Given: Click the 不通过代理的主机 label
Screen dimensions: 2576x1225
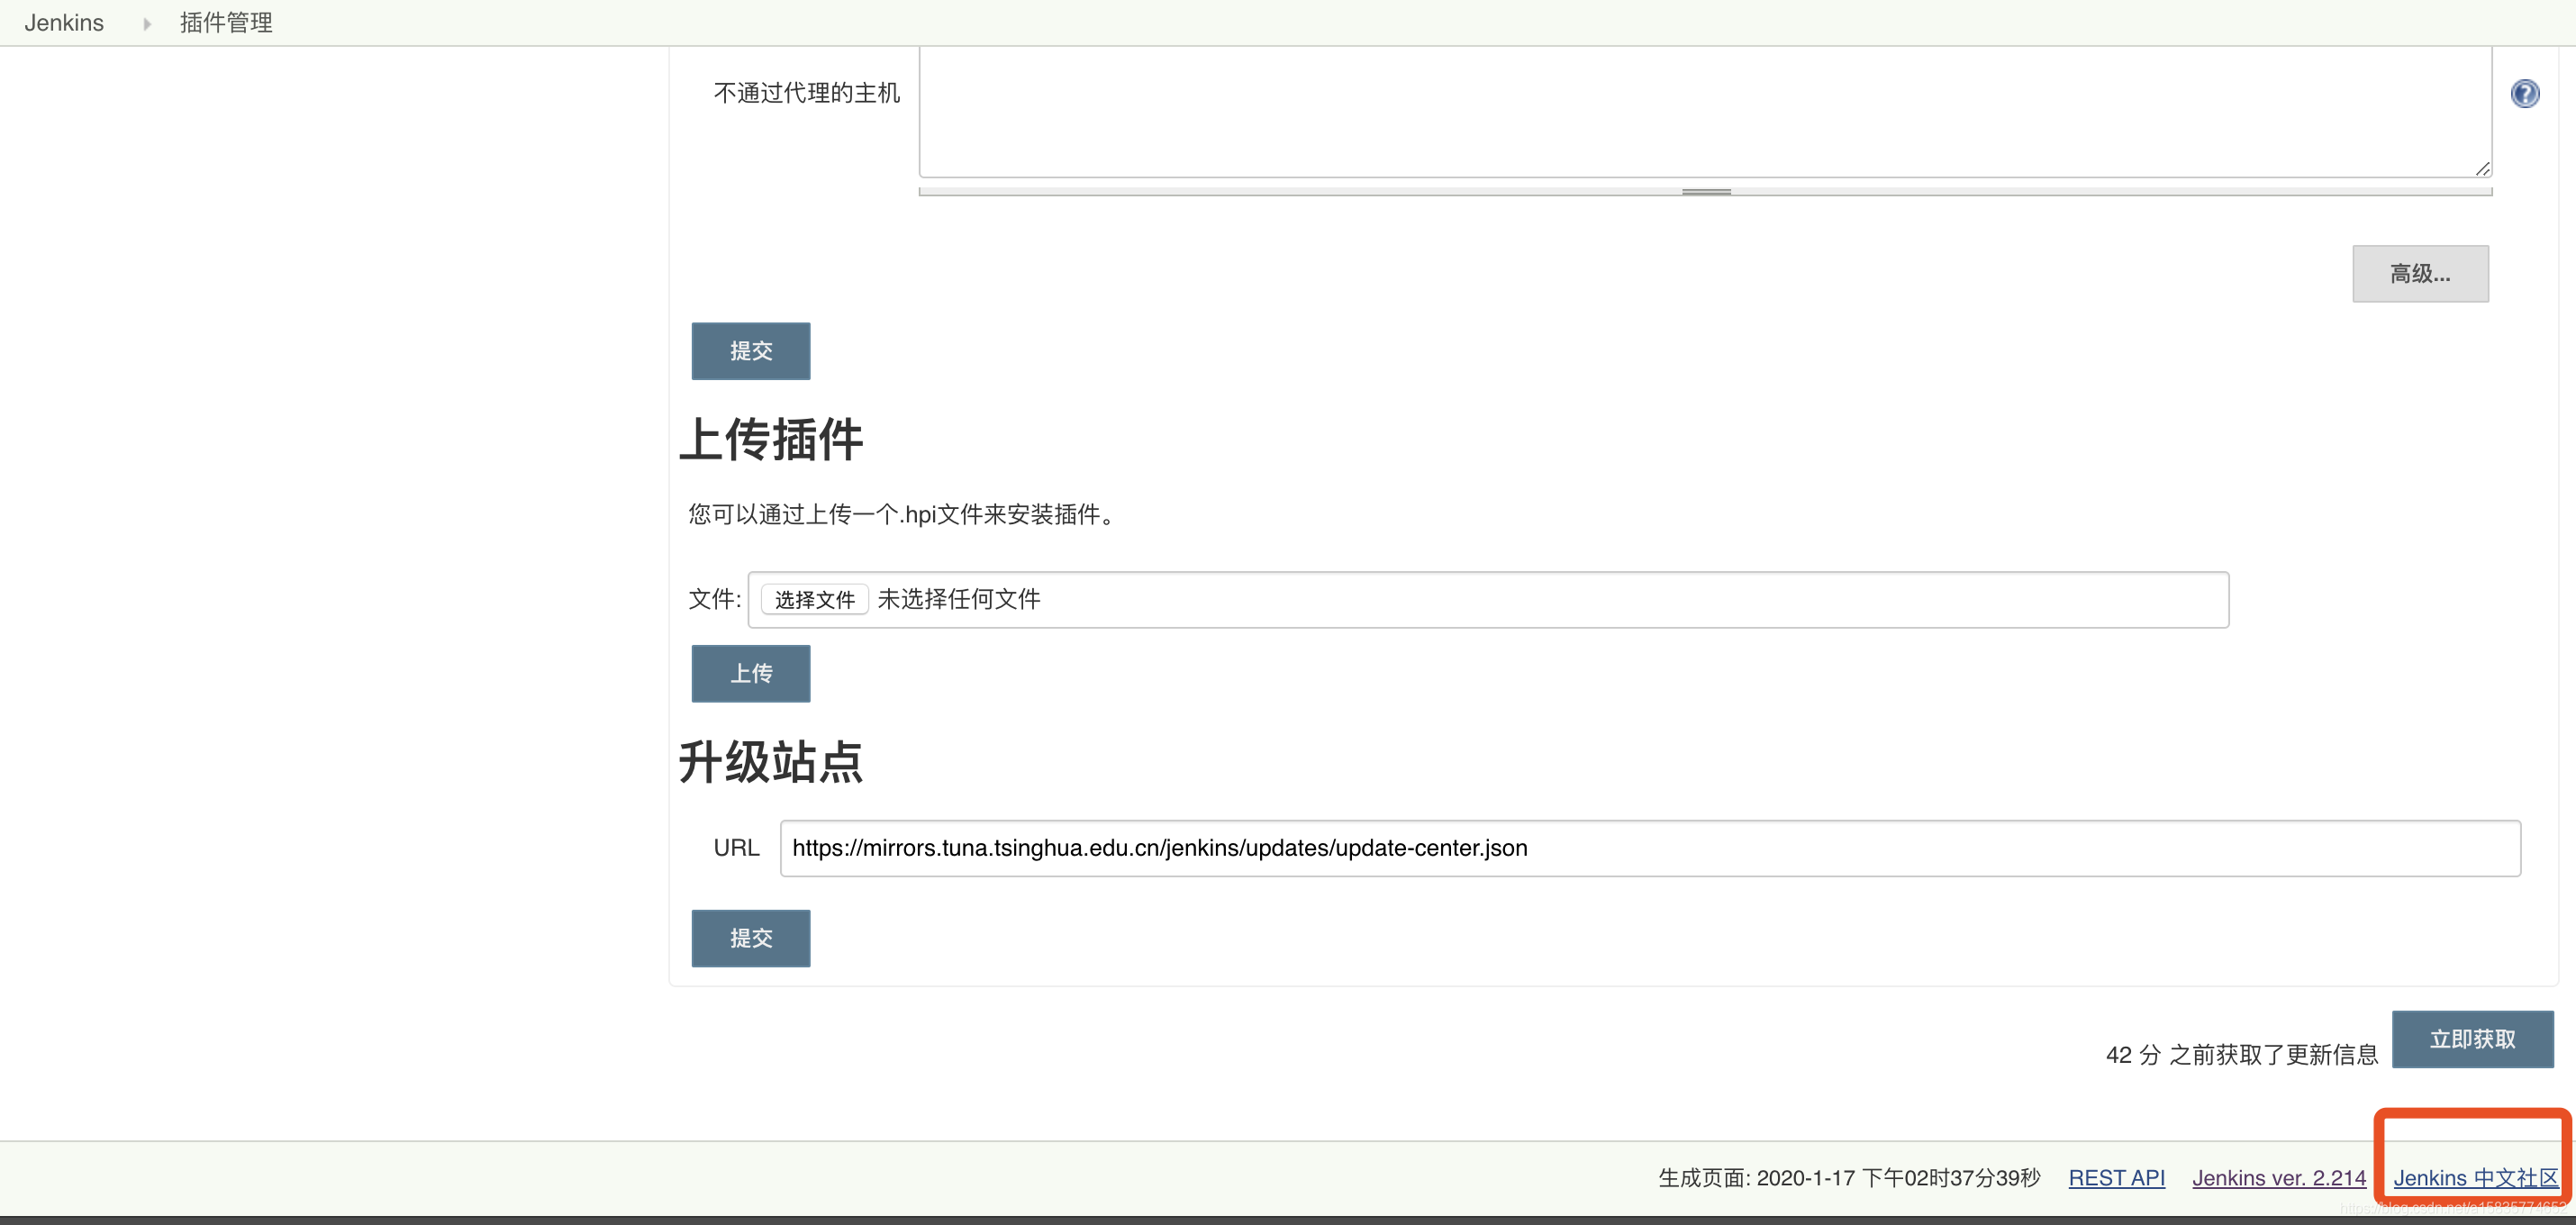Looking at the screenshot, I should point(807,93).
